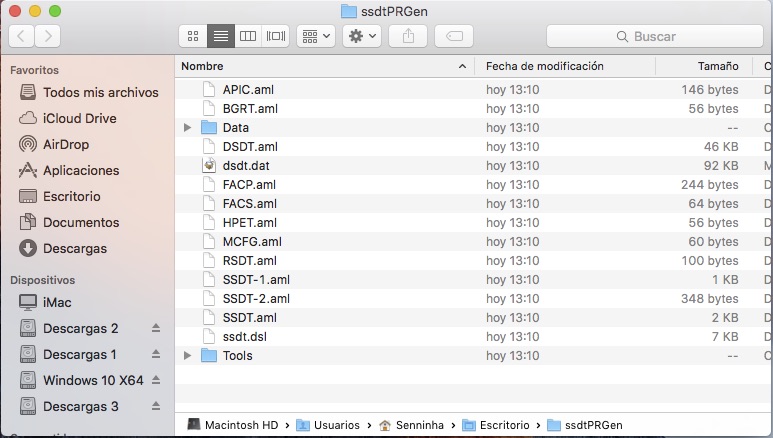Viewport: 773px width, 438px height.
Task: Click the Buscar search field
Action: coord(655,36)
